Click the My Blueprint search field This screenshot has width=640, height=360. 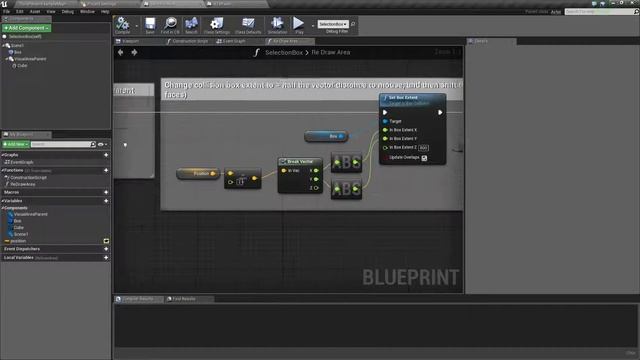(63, 144)
